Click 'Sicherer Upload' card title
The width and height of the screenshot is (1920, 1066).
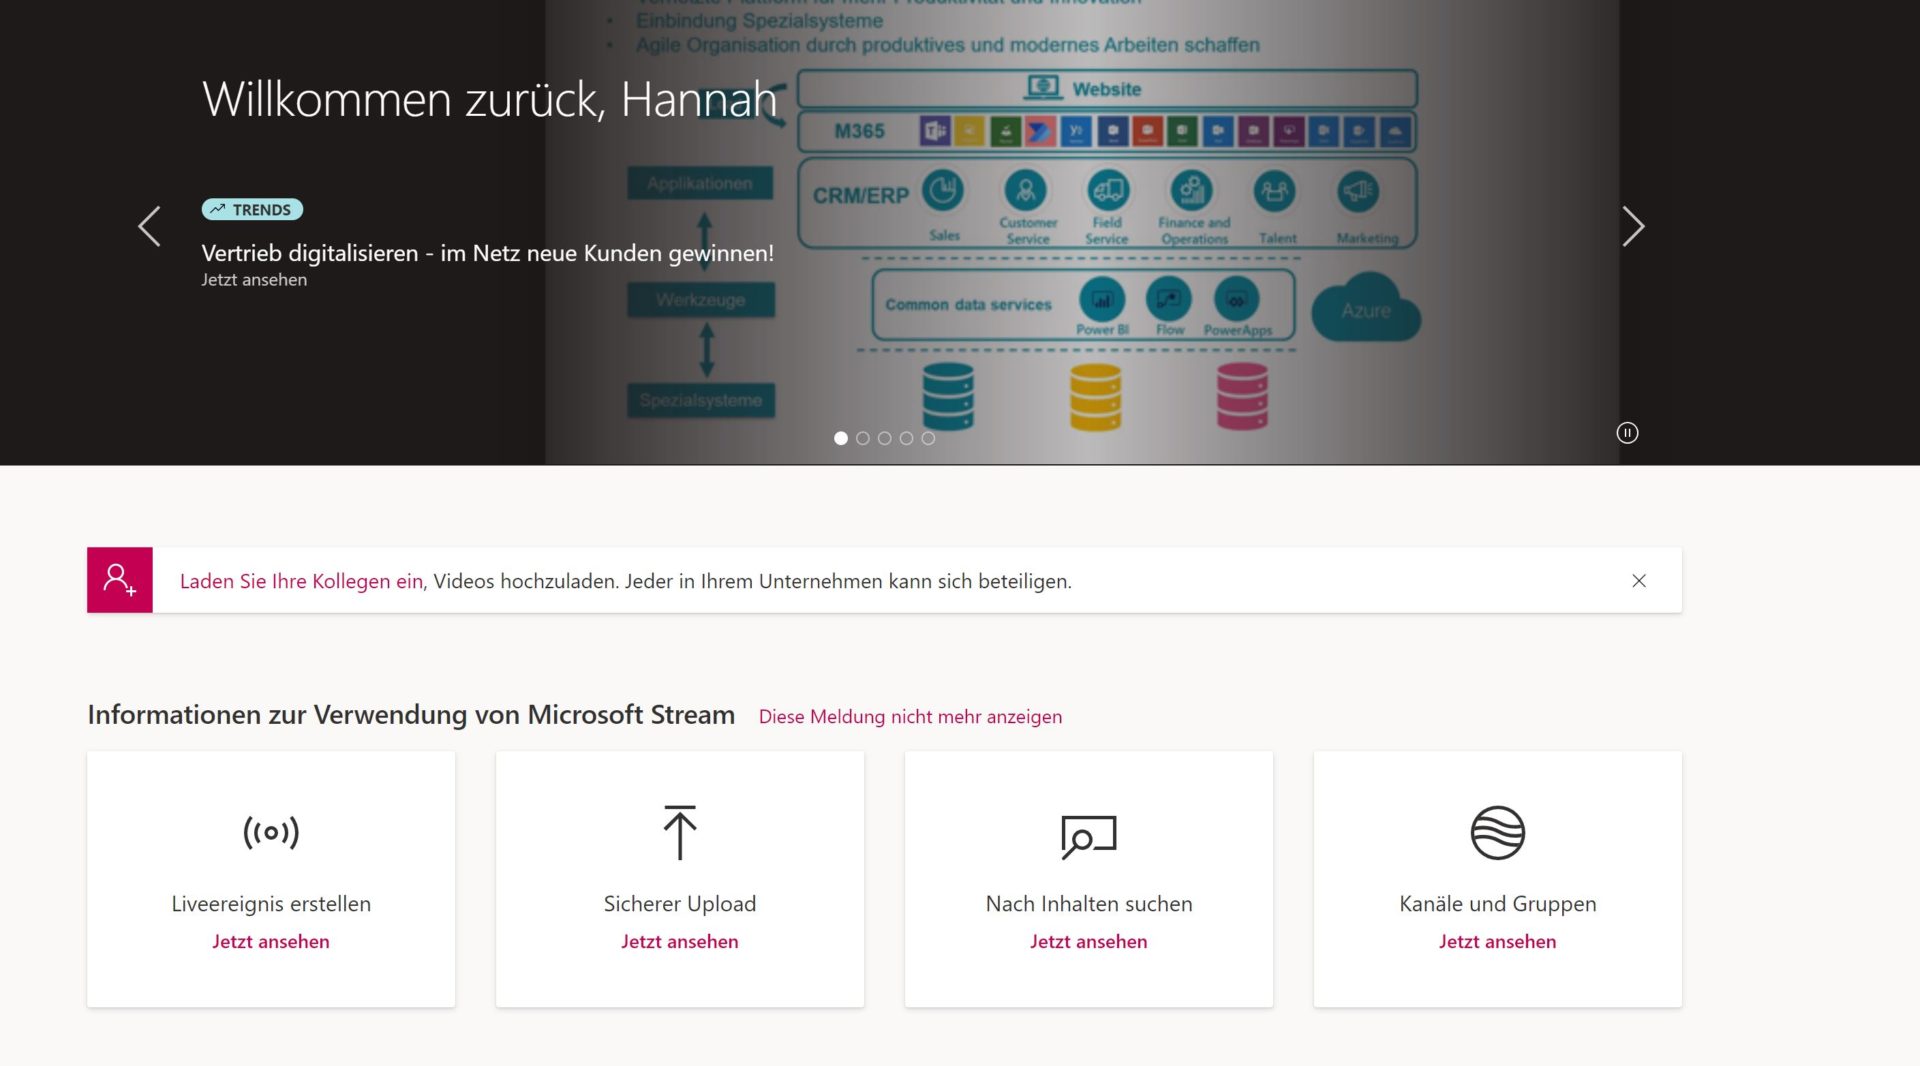click(680, 904)
